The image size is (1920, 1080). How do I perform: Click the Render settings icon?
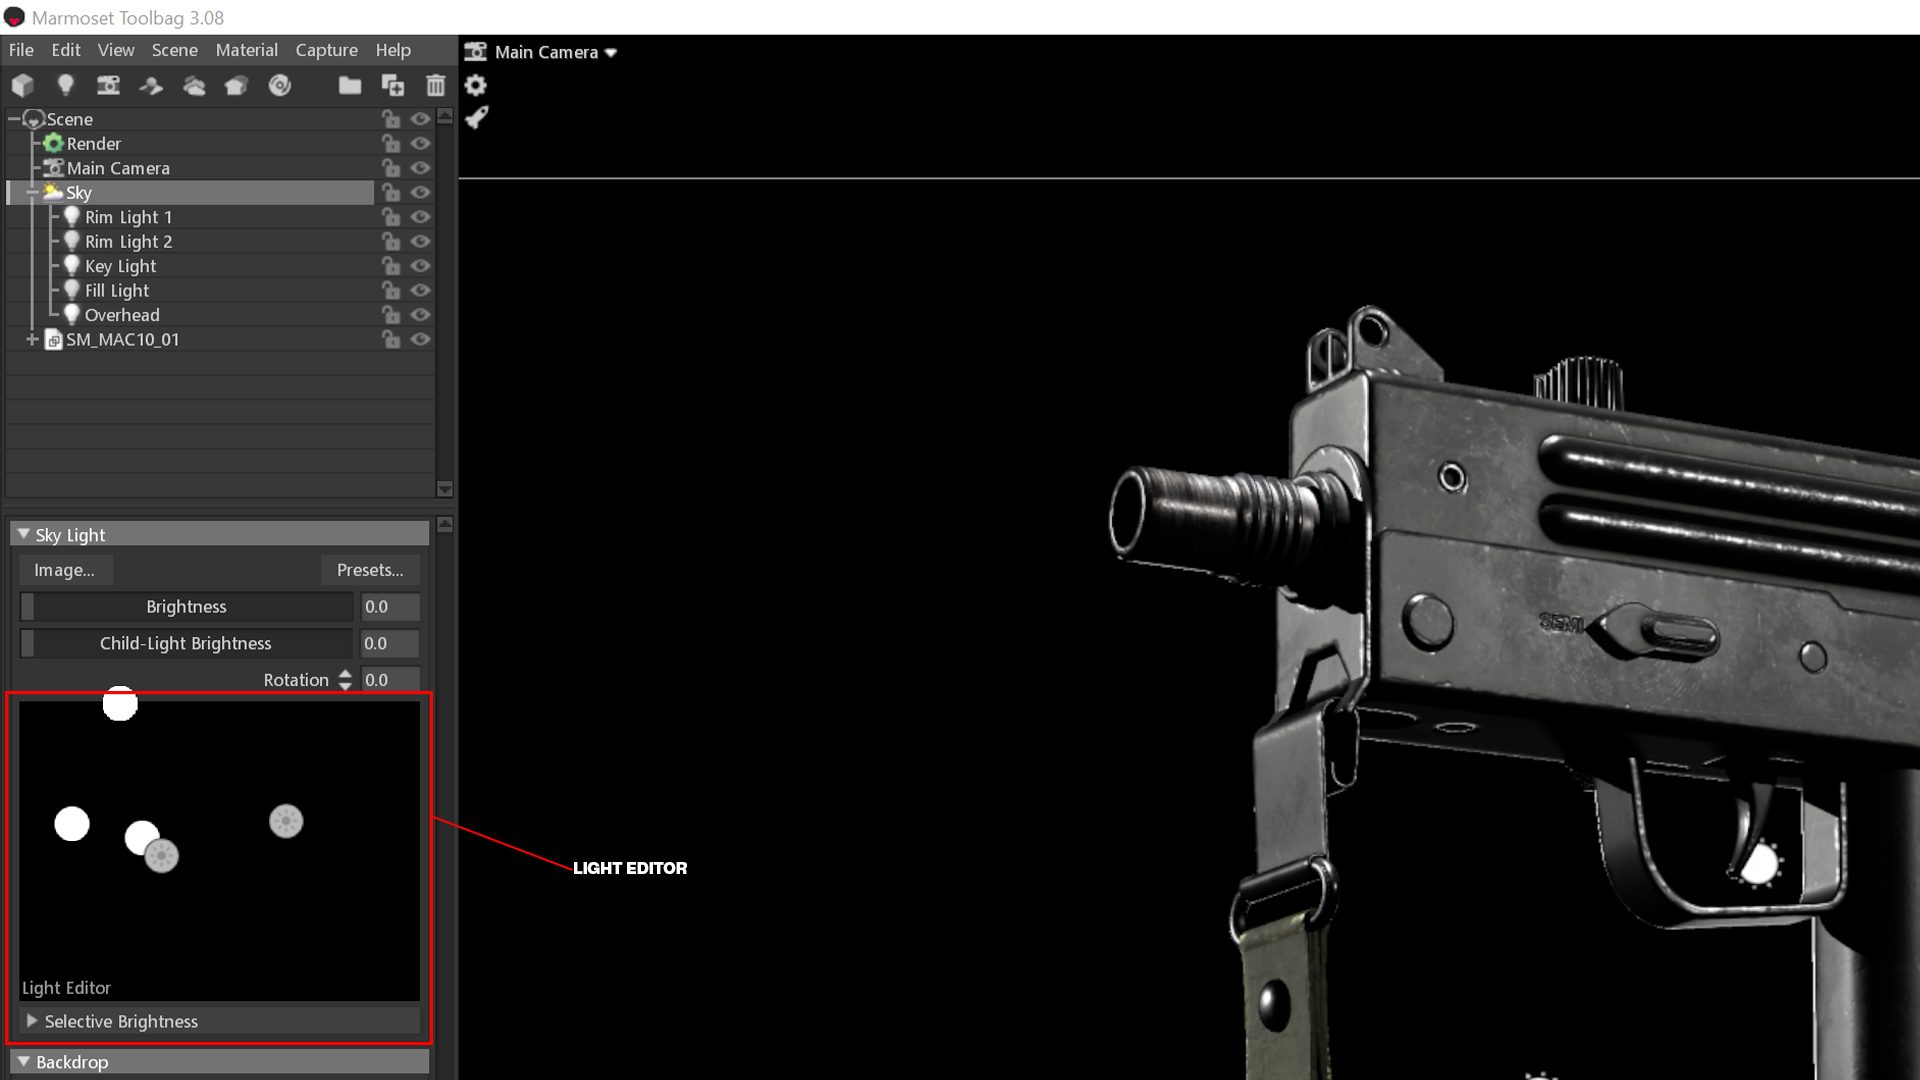click(475, 84)
